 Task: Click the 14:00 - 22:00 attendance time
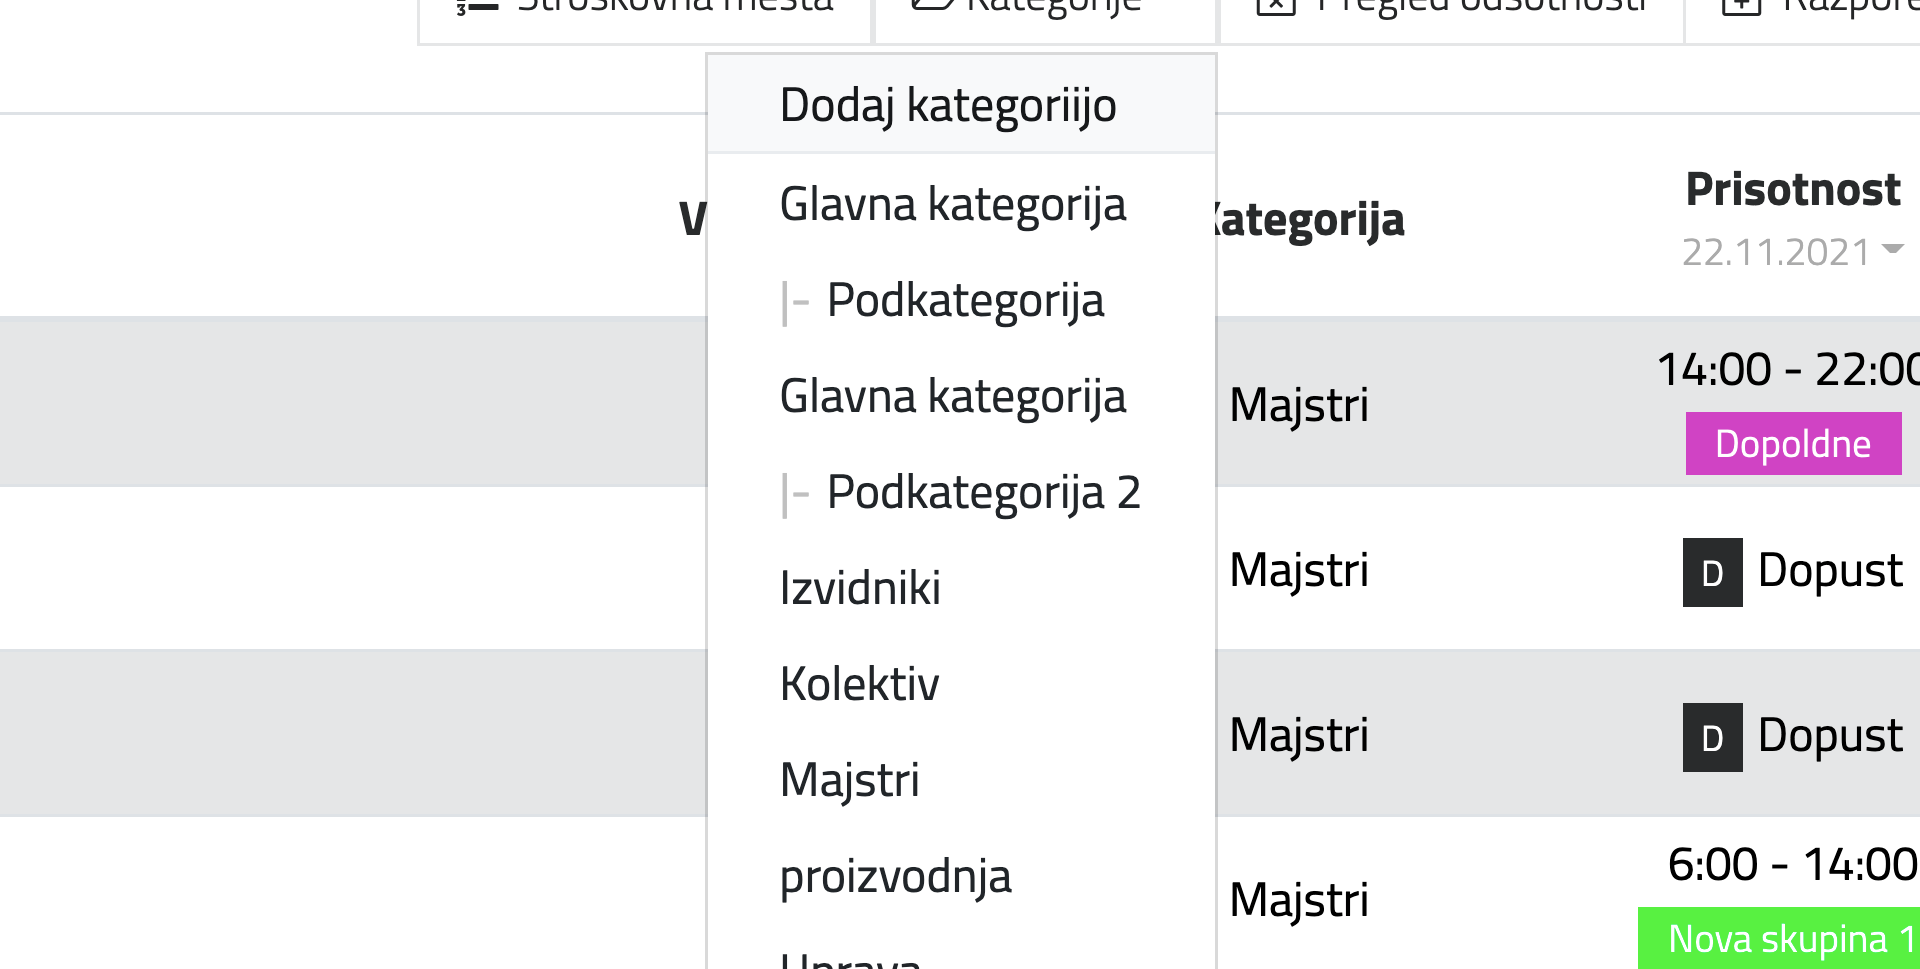[1788, 369]
